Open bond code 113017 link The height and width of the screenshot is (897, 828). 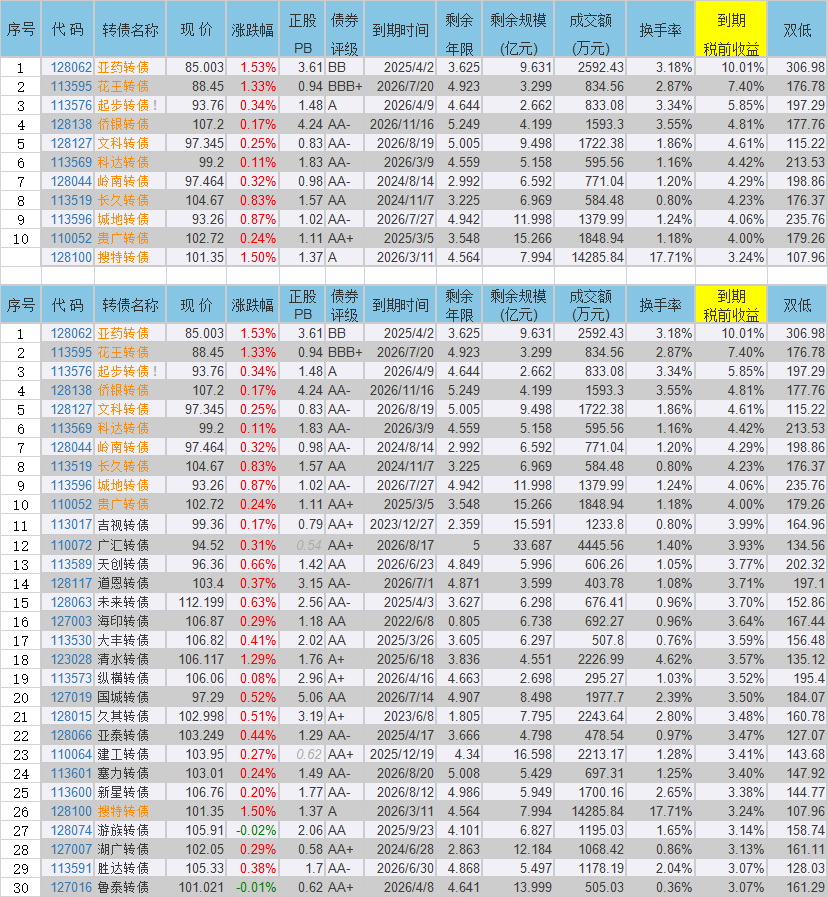71,525
